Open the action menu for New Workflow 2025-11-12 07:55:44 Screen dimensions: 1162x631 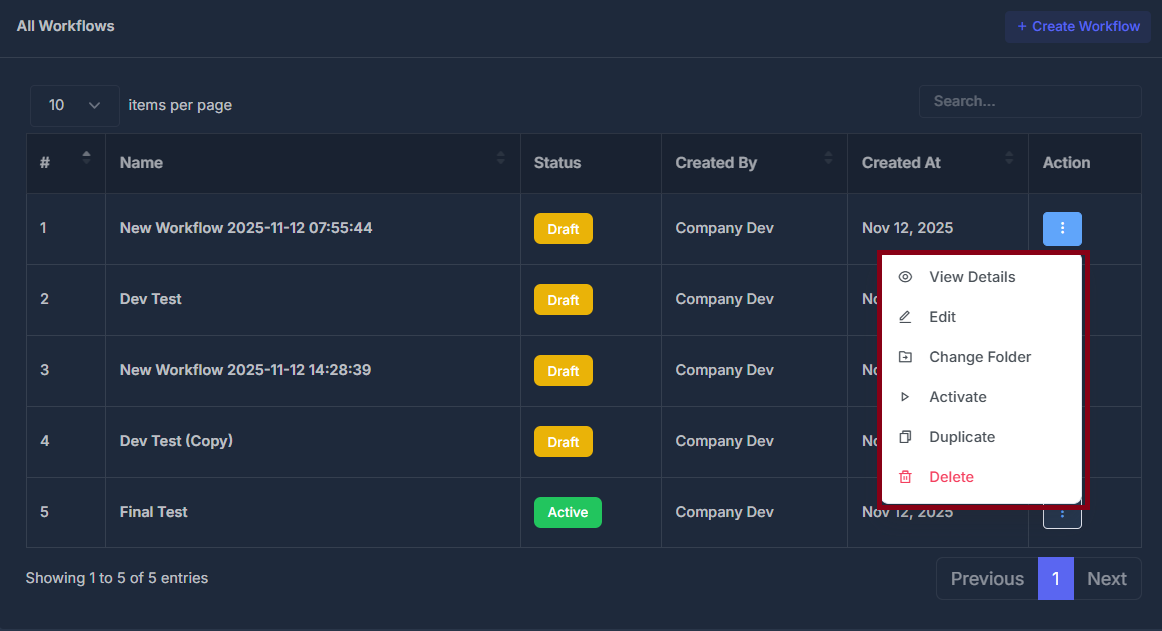(x=1062, y=228)
